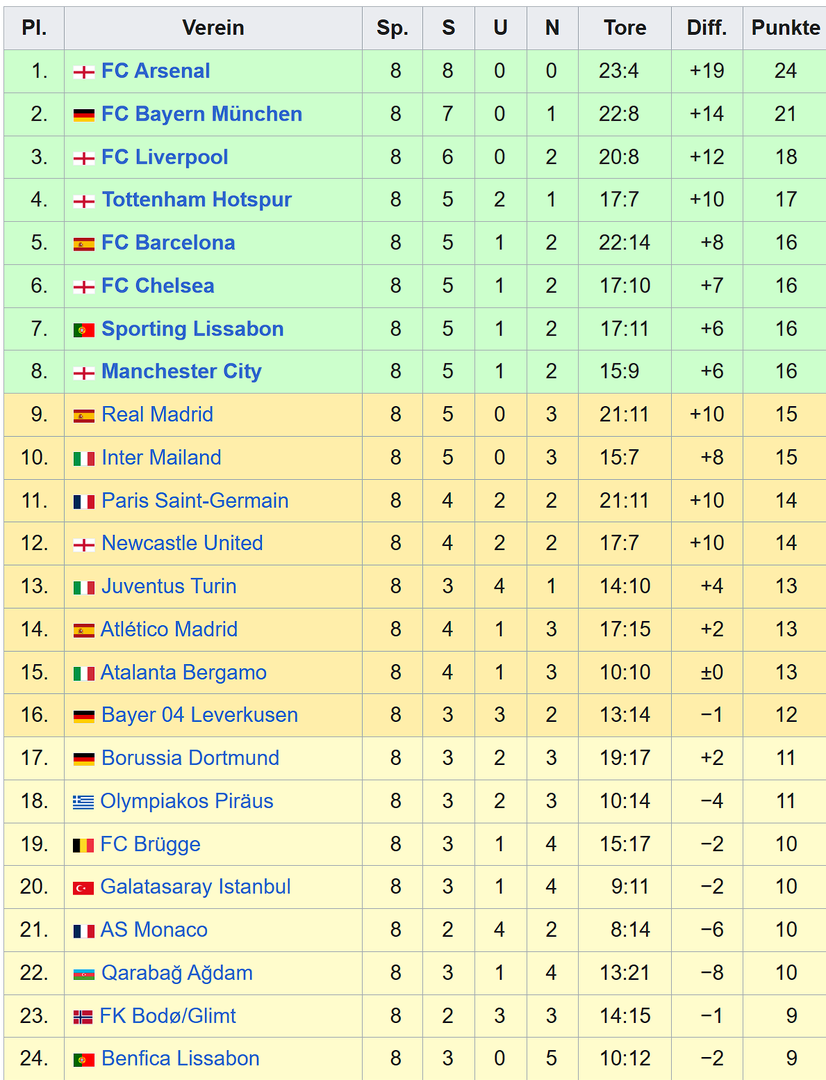Go to the Manchester City page
This screenshot has width=826, height=1080.
182,372
